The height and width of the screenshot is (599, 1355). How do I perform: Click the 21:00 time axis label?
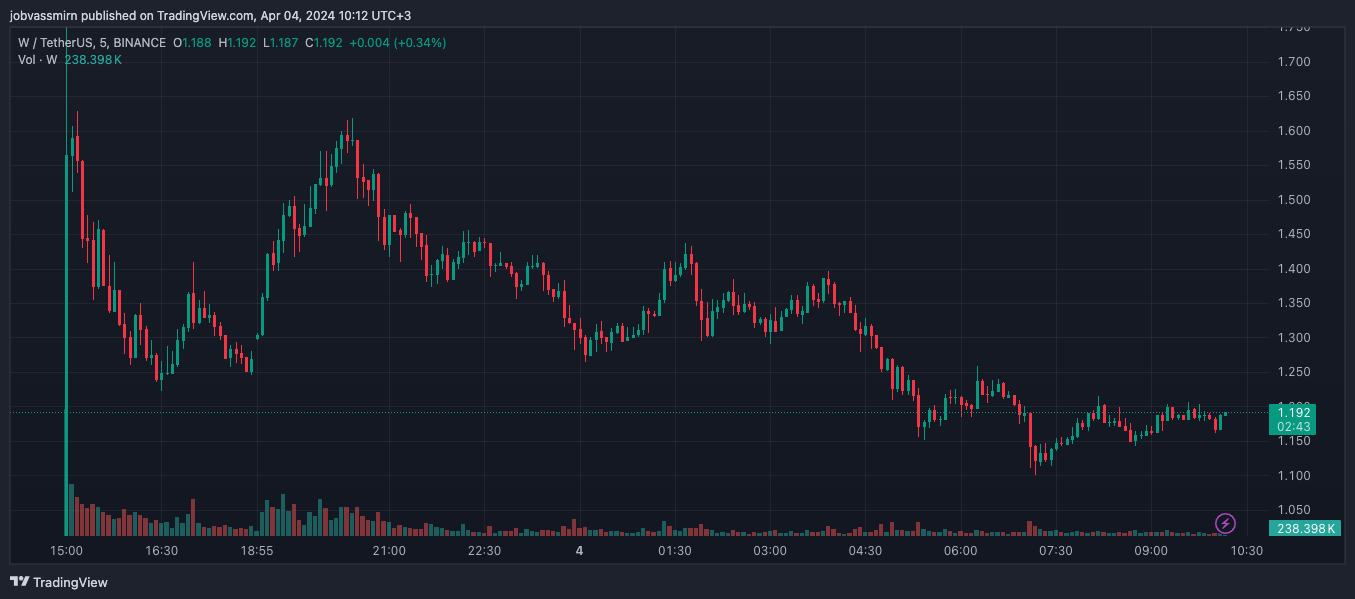click(x=389, y=551)
